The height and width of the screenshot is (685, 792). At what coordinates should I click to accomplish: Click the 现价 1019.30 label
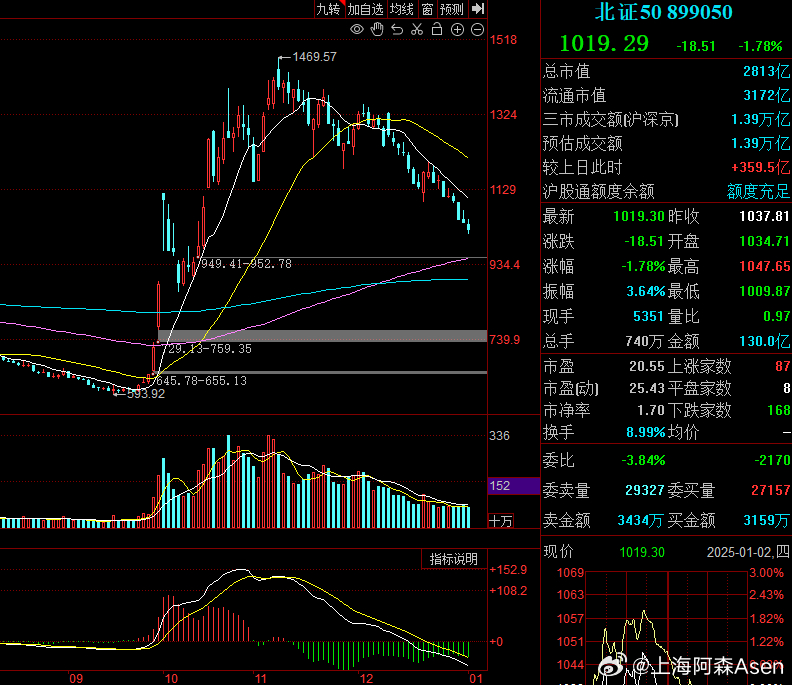(x=604, y=552)
